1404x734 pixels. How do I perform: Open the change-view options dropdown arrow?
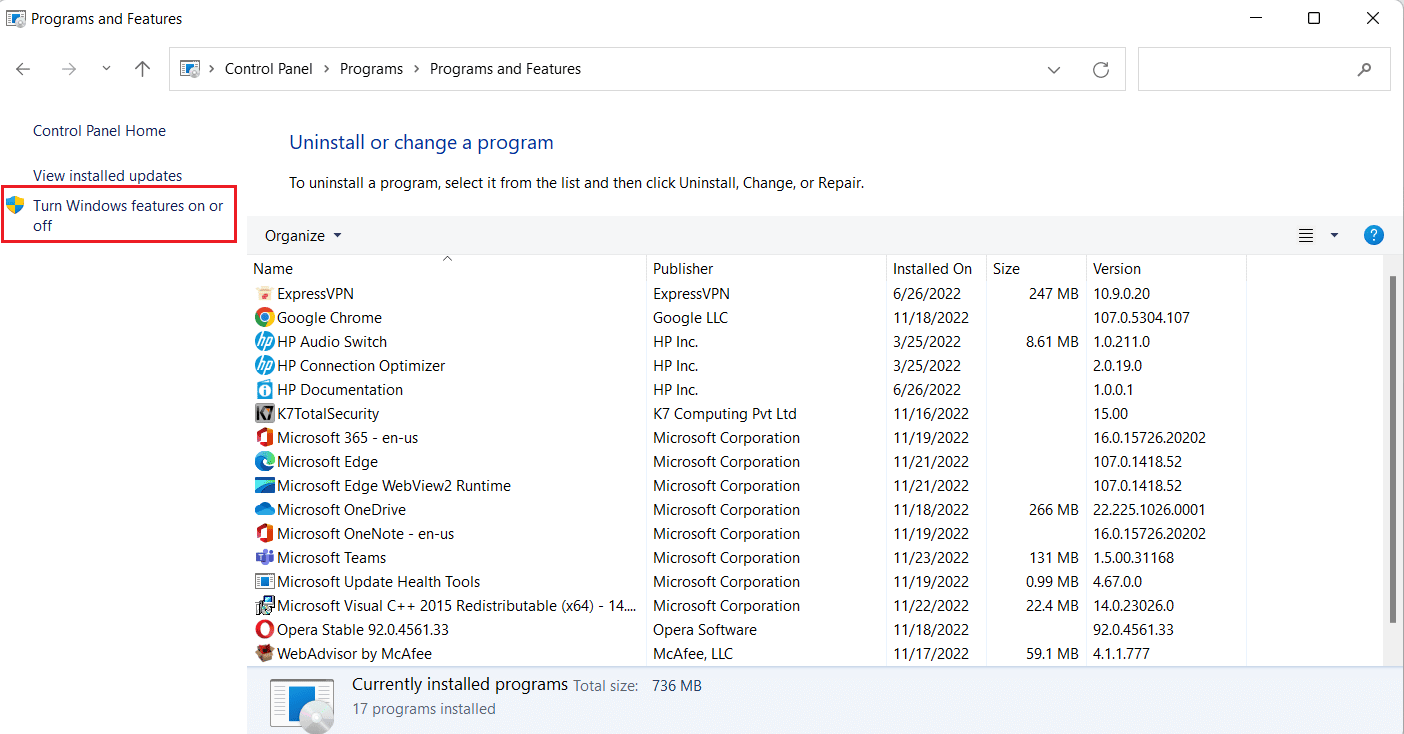click(x=1333, y=235)
